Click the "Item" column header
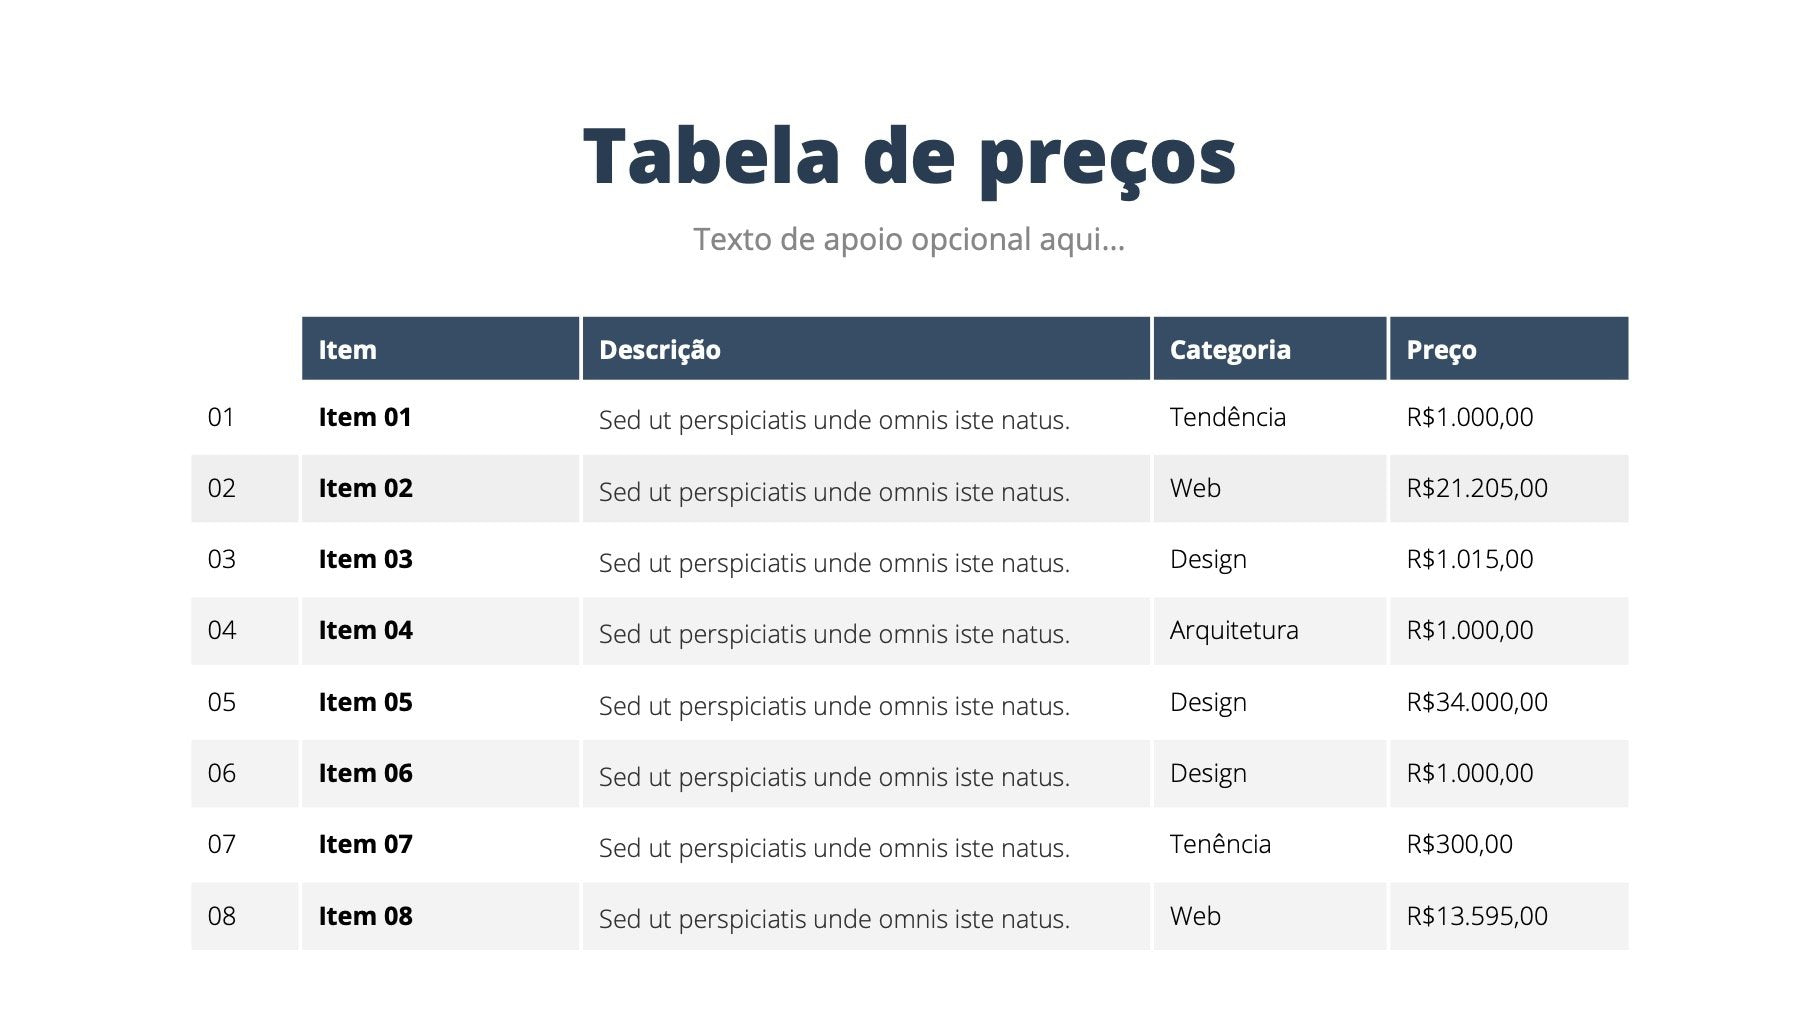This screenshot has height=1024, width=1820. point(348,350)
